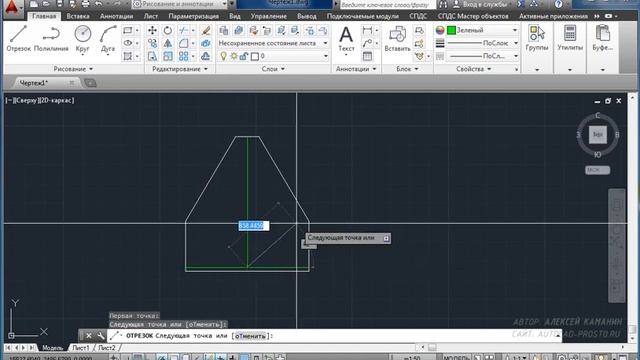Select the Дуга arc tool

tap(108, 38)
